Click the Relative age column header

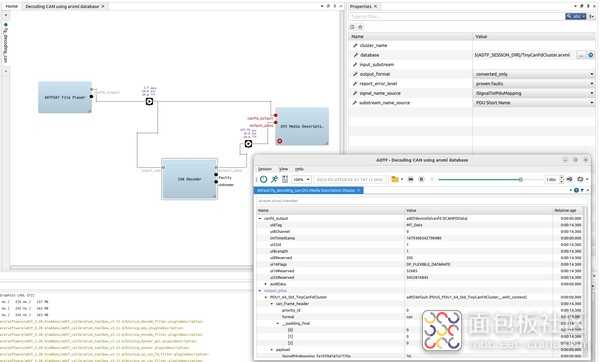pos(567,210)
